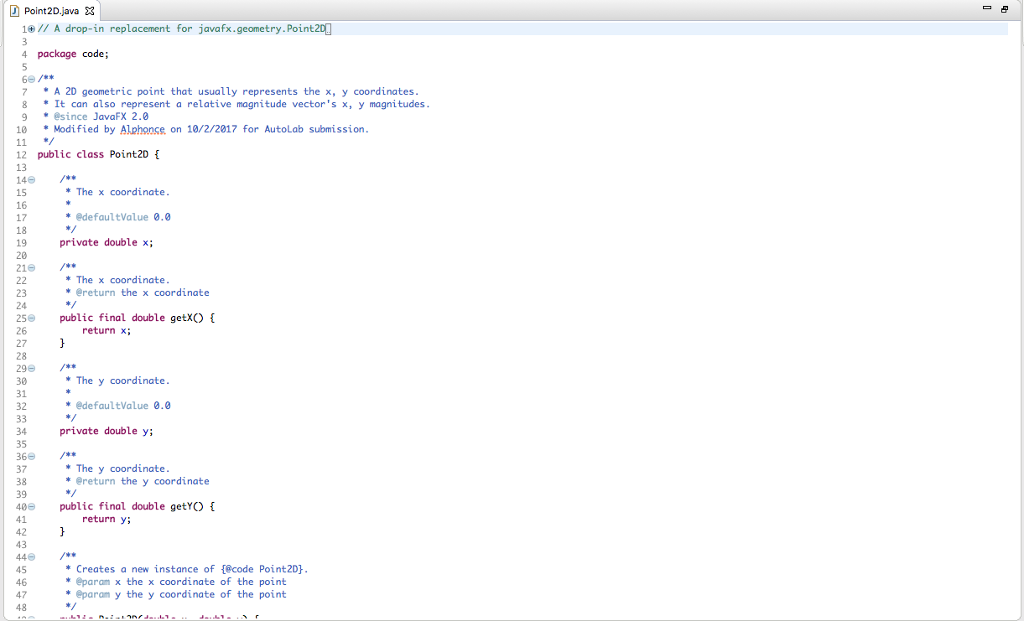Collapse getY method at line 40
Viewport: 1024px width, 621px height.
pos(31,507)
